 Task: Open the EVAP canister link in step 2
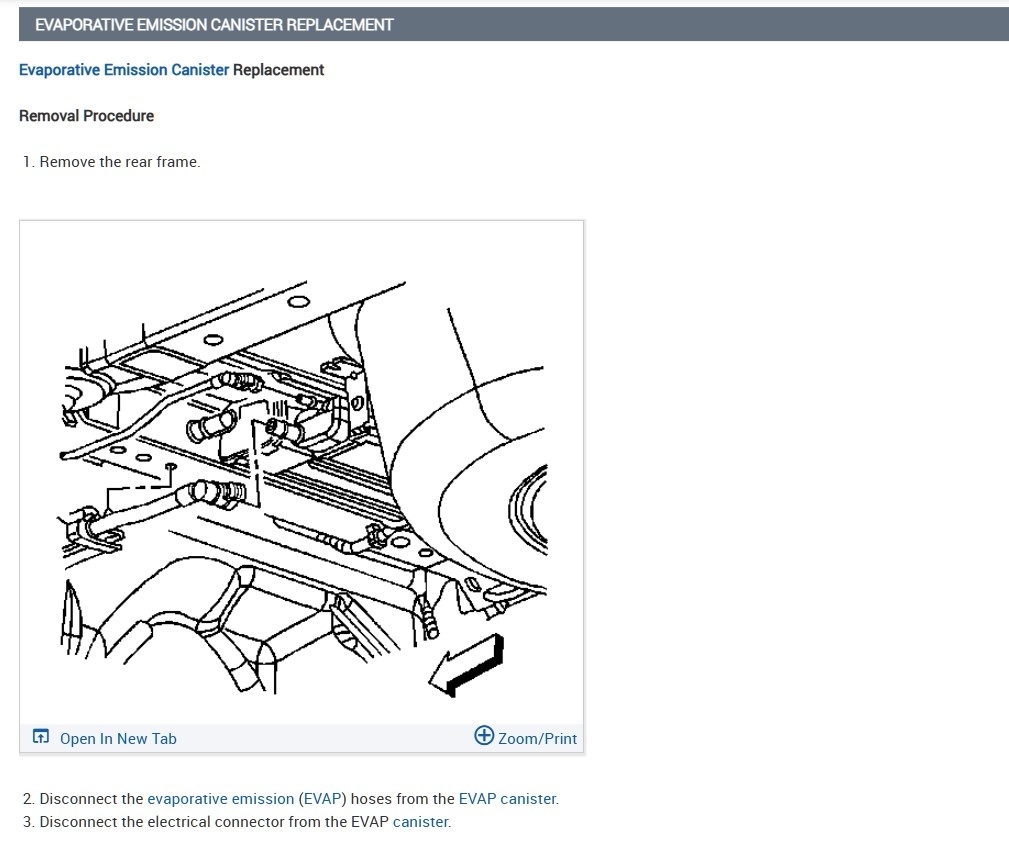(508, 799)
